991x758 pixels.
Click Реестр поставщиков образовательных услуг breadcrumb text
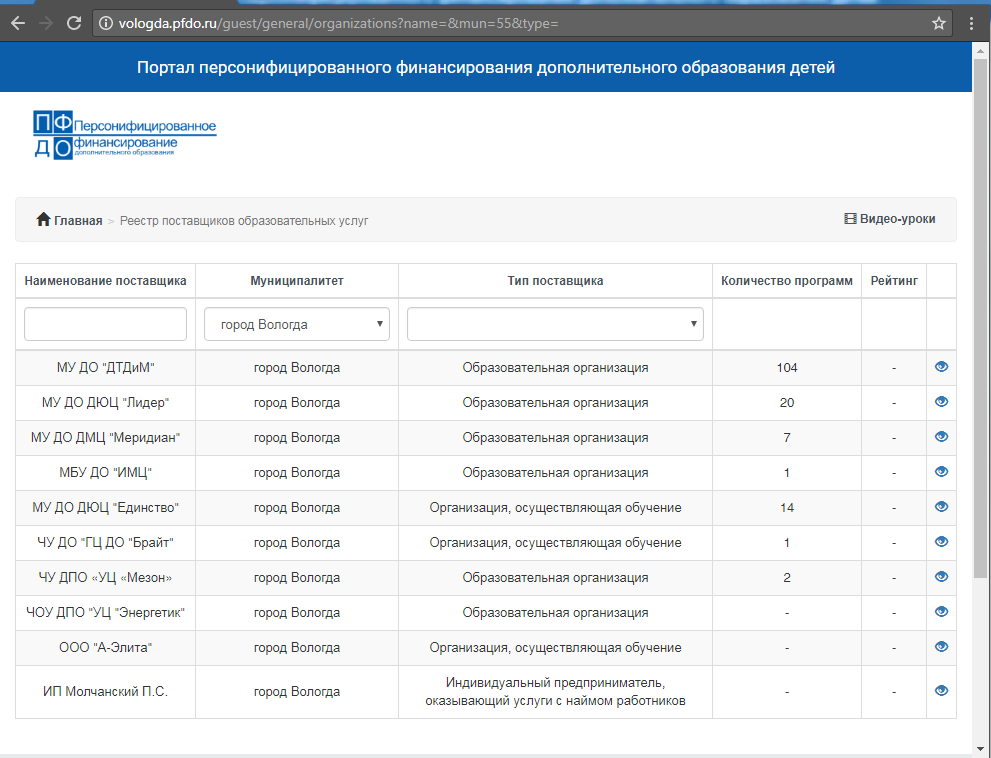coord(244,221)
